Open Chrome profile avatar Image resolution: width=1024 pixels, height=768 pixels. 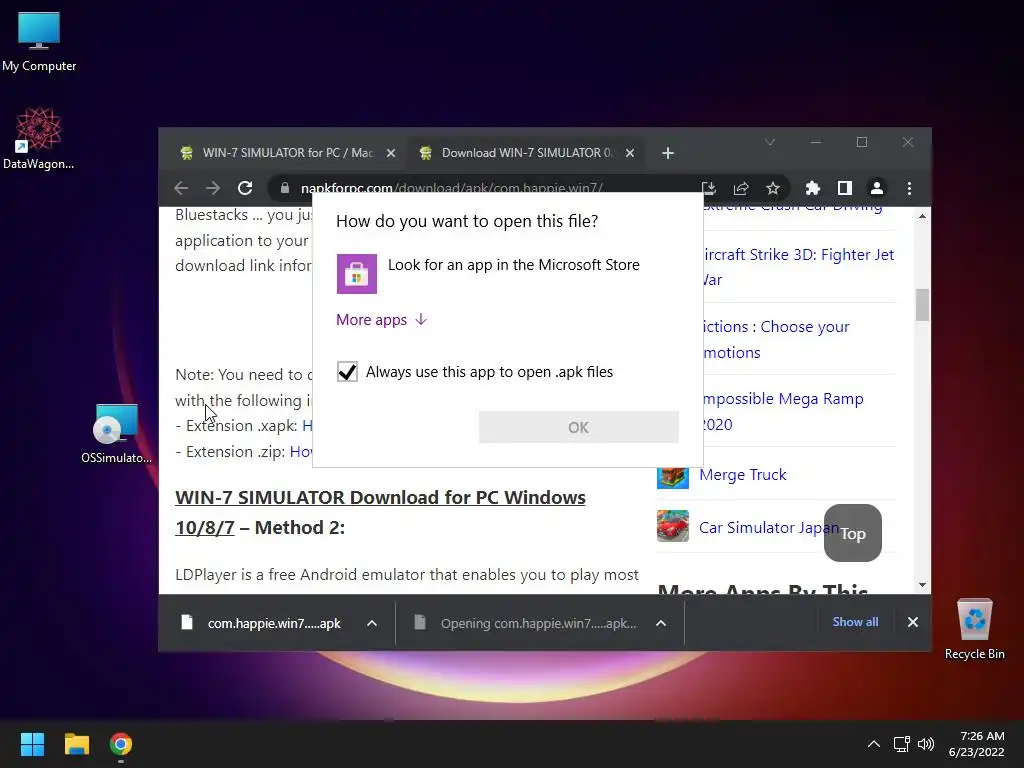(x=876, y=188)
